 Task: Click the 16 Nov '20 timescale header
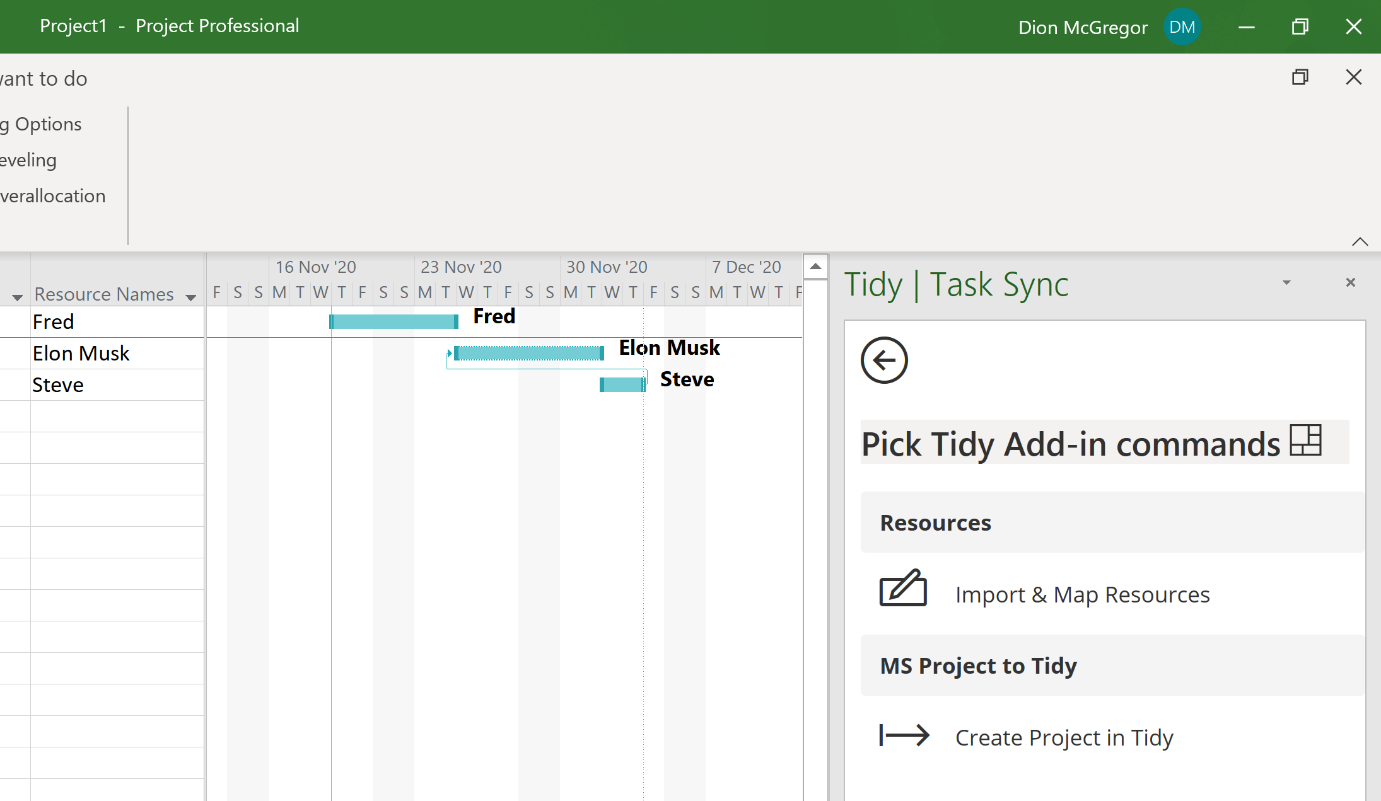coord(316,267)
